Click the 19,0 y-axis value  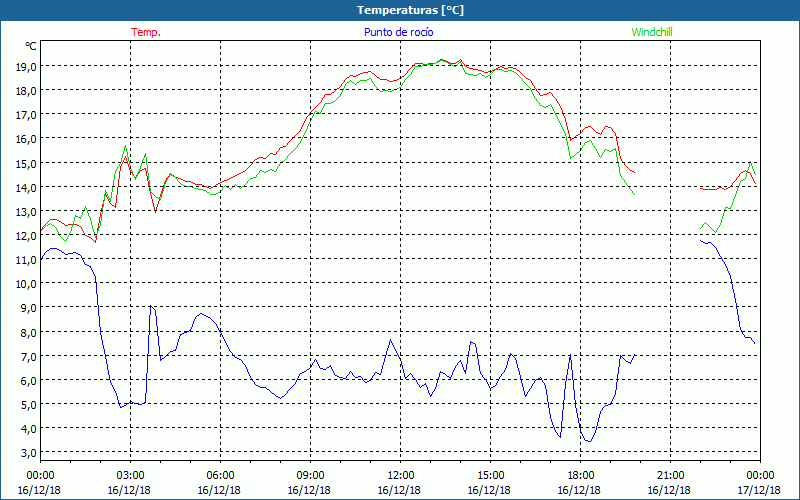26,66
